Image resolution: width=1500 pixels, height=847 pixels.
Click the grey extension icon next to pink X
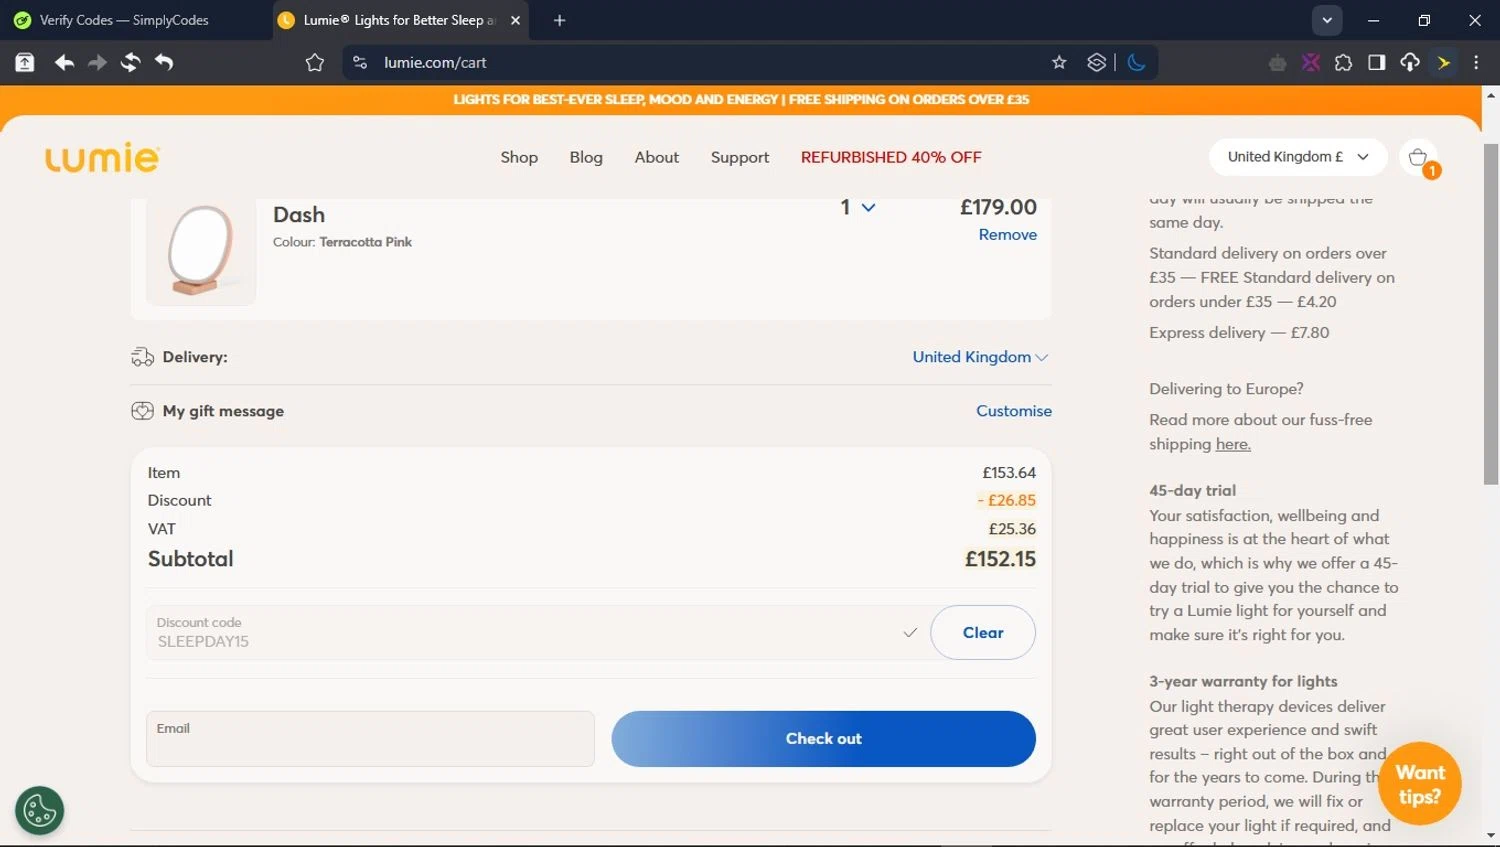1277,62
